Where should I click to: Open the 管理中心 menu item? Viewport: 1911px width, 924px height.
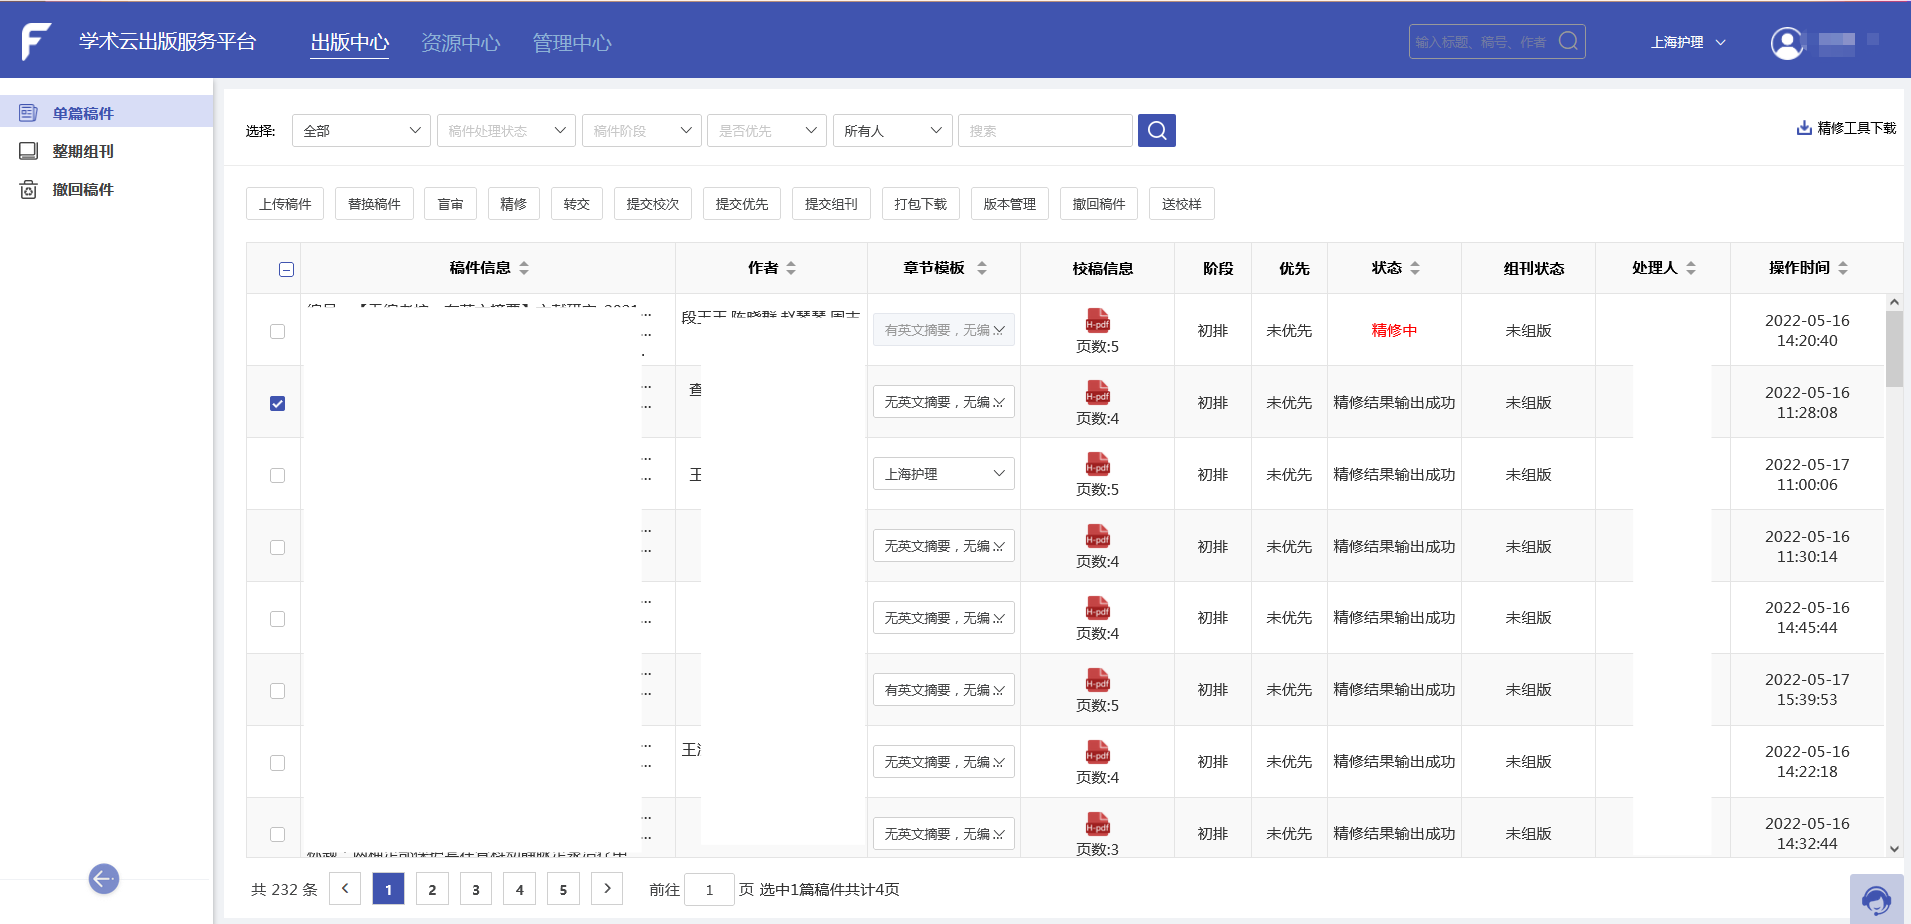pyautogui.click(x=572, y=42)
